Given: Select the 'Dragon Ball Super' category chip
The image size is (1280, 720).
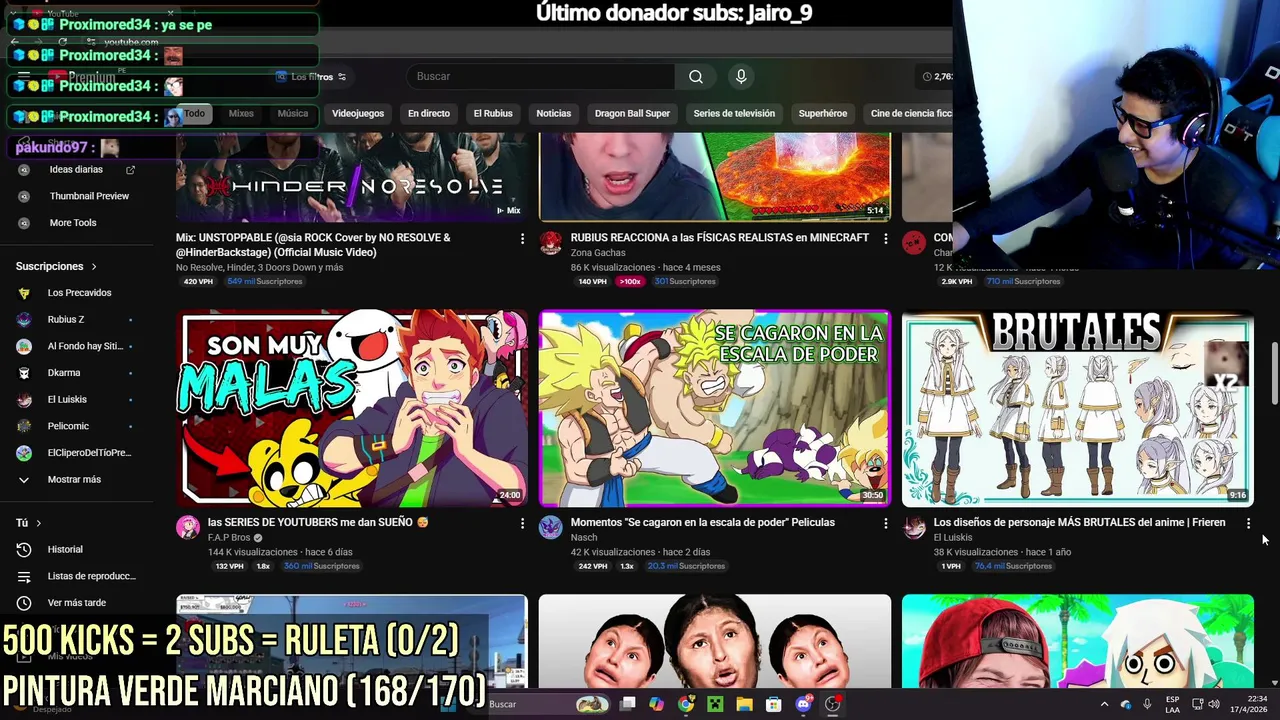Looking at the screenshot, I should tap(632, 114).
